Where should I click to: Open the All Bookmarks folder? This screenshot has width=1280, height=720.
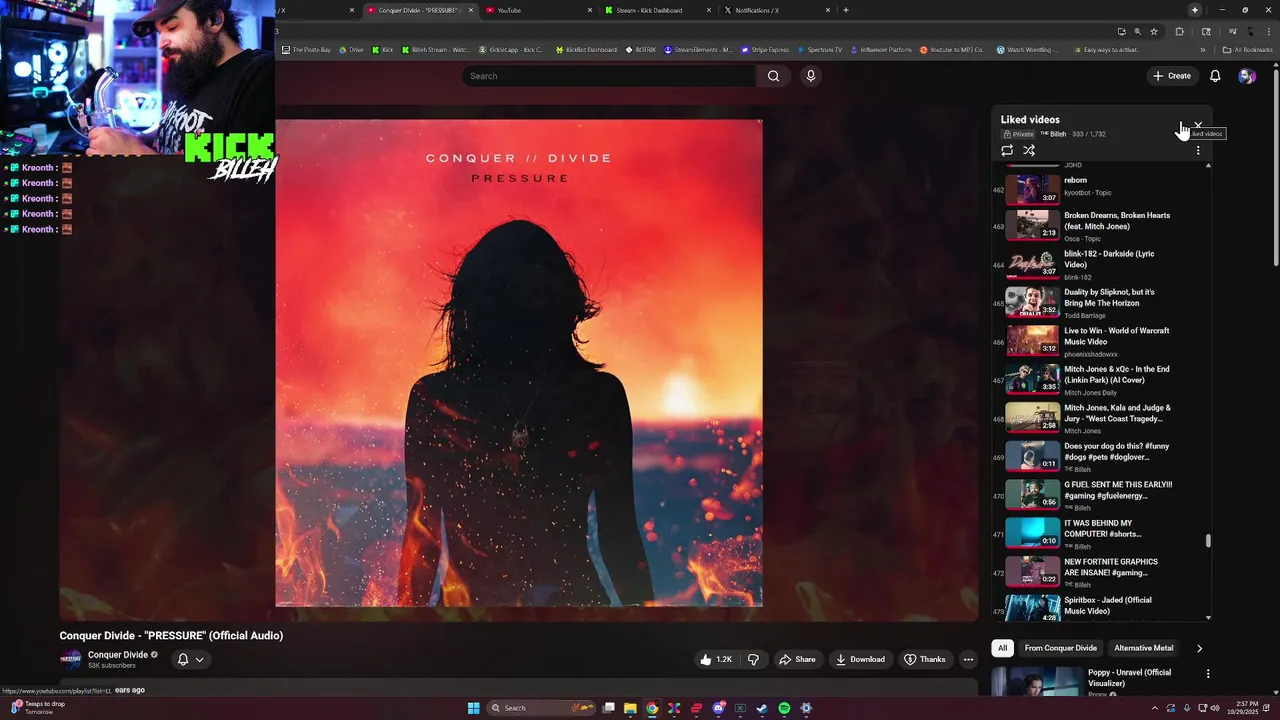coord(1248,49)
